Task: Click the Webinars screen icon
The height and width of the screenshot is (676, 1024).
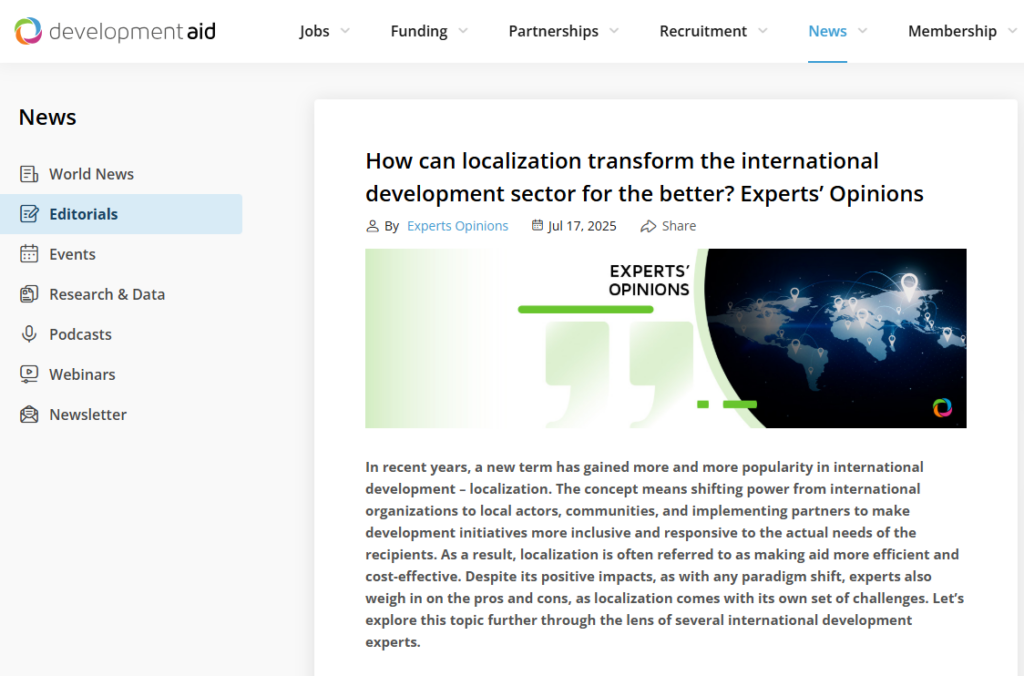Action: (29, 374)
